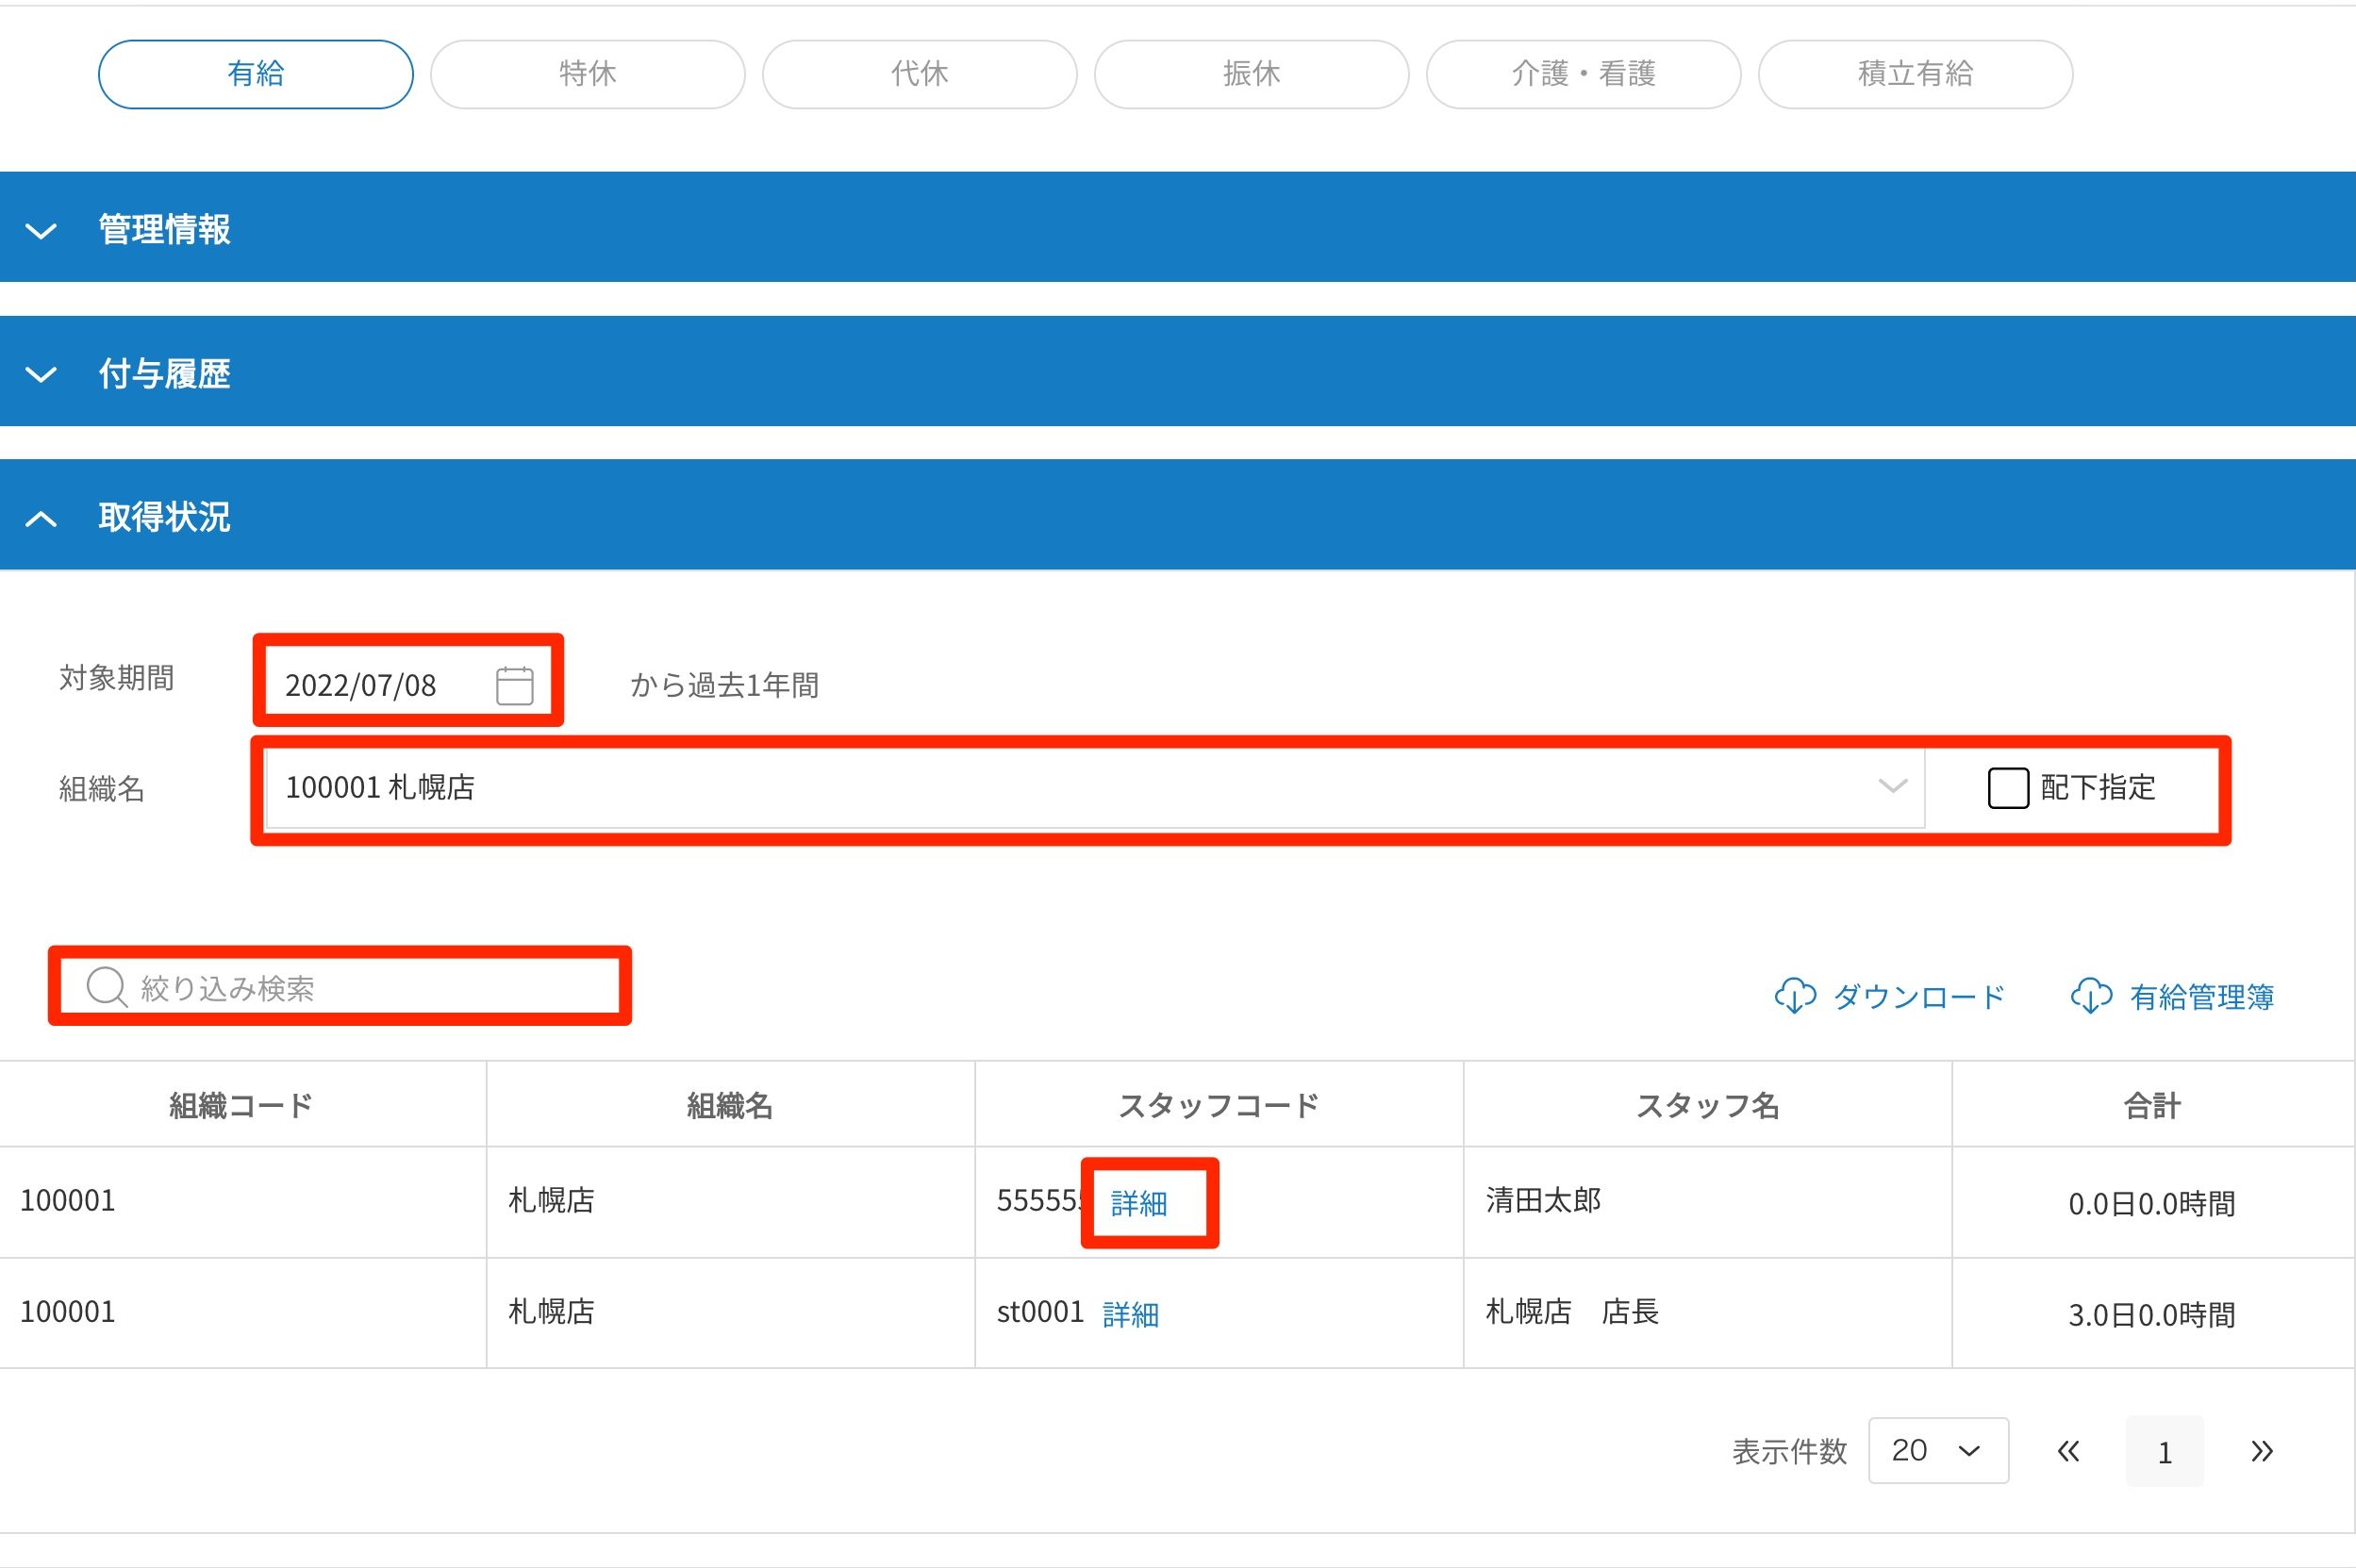2356x1568 pixels.
Task: Toggle the 配下指定 checkbox
Action: 2007,788
